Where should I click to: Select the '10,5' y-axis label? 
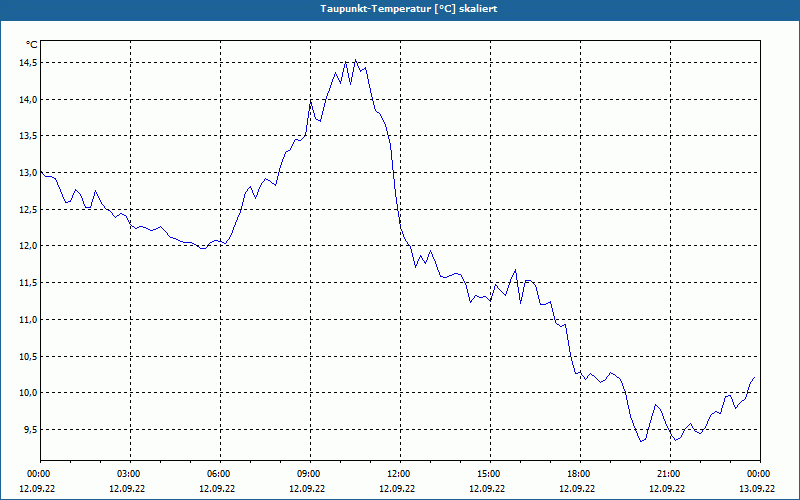point(28,356)
